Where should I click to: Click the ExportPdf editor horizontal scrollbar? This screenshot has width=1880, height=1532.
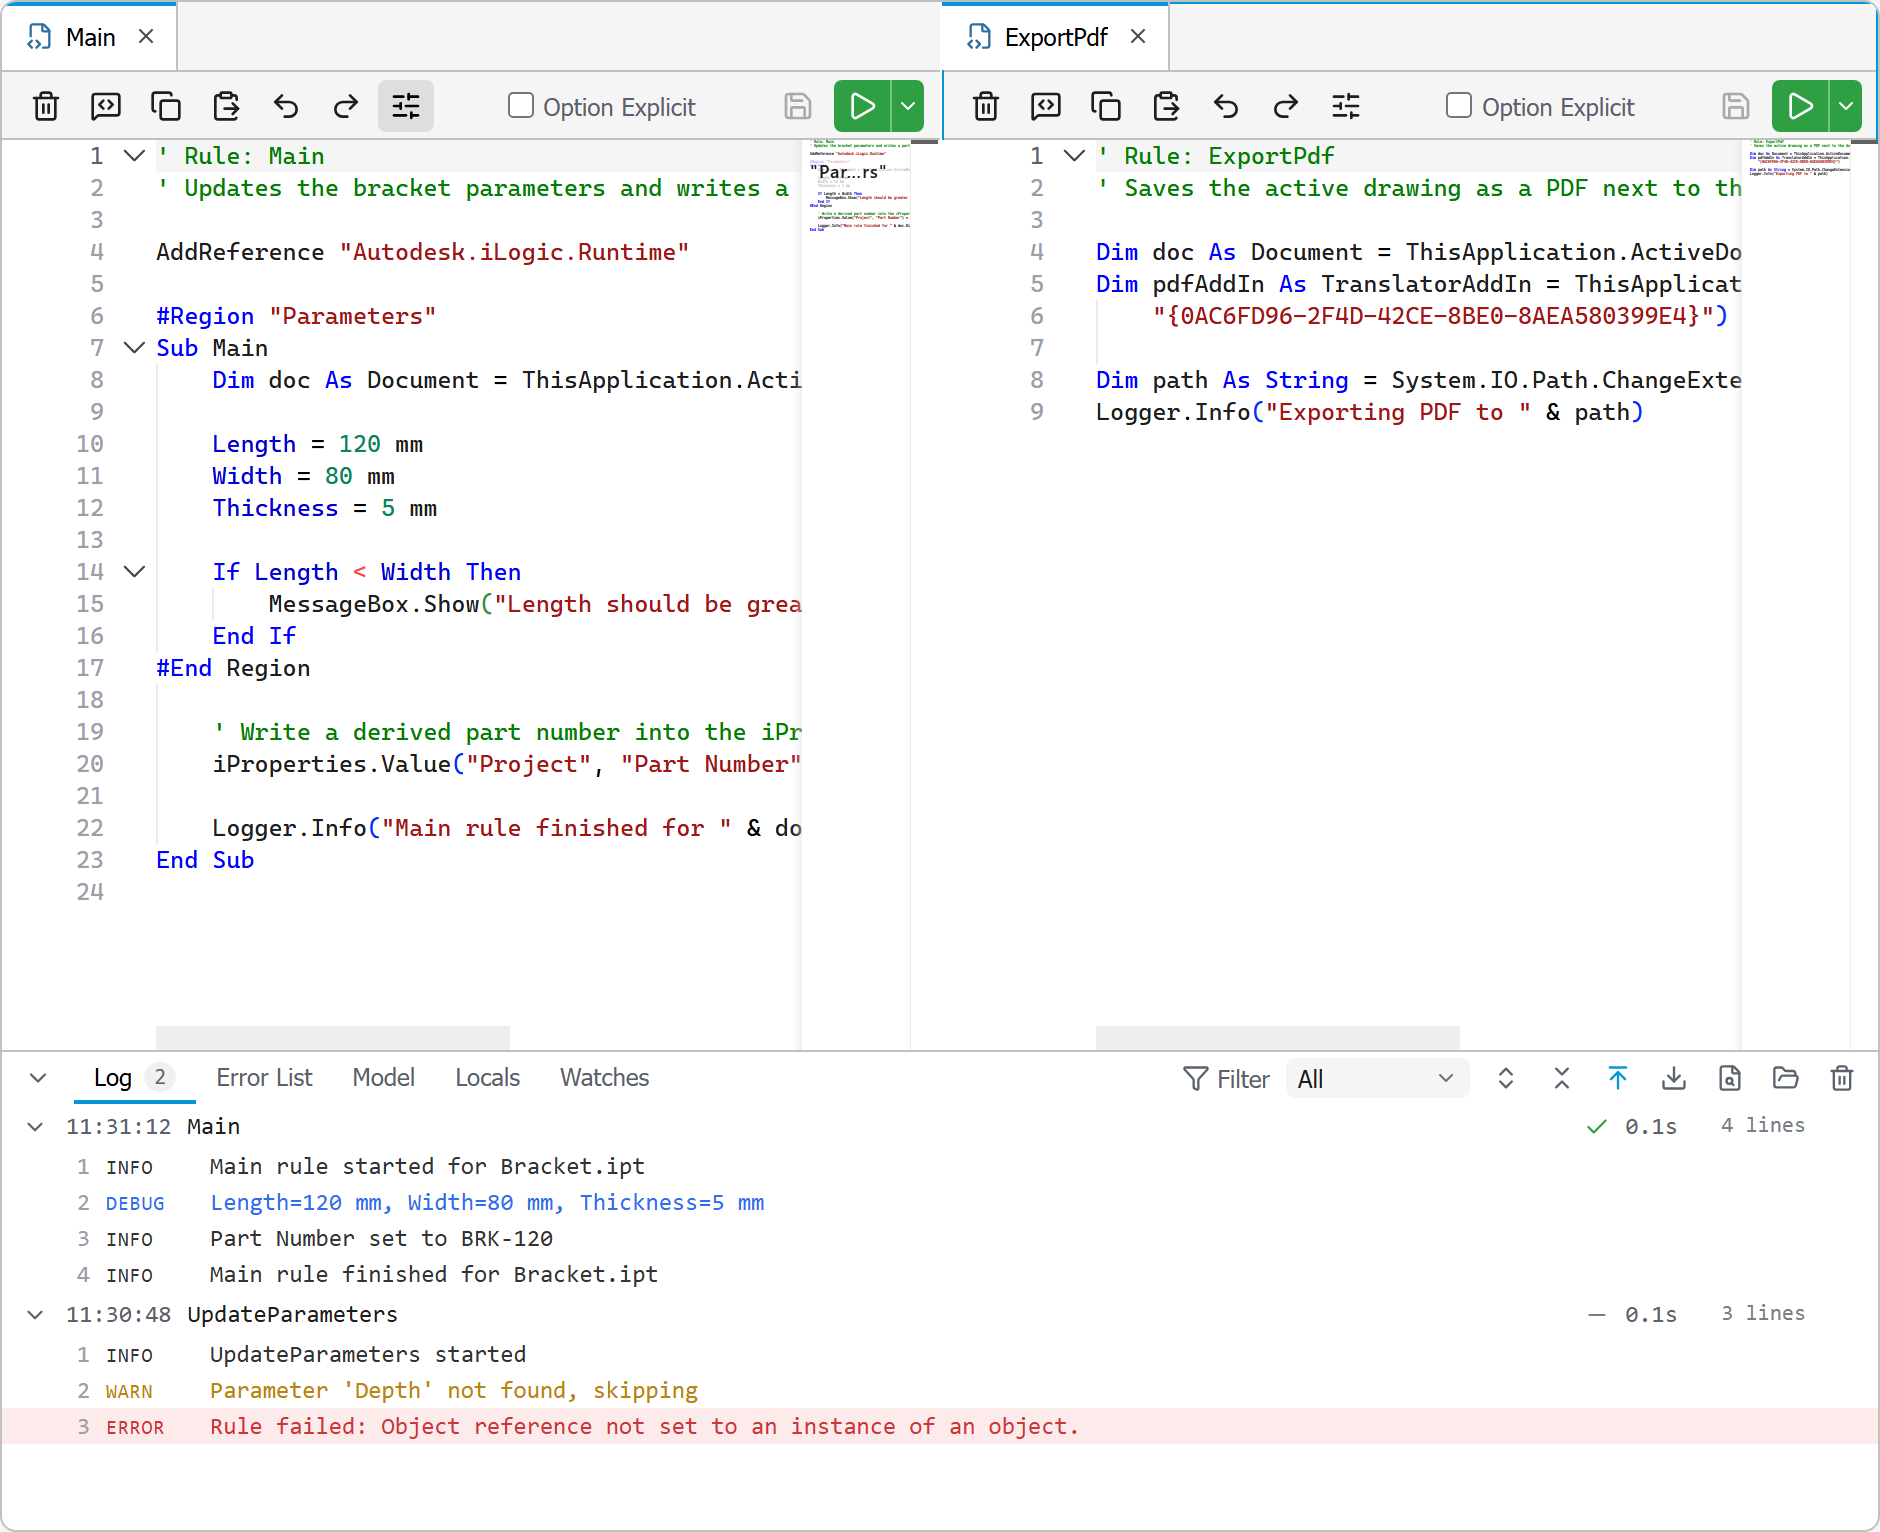tap(1278, 1037)
